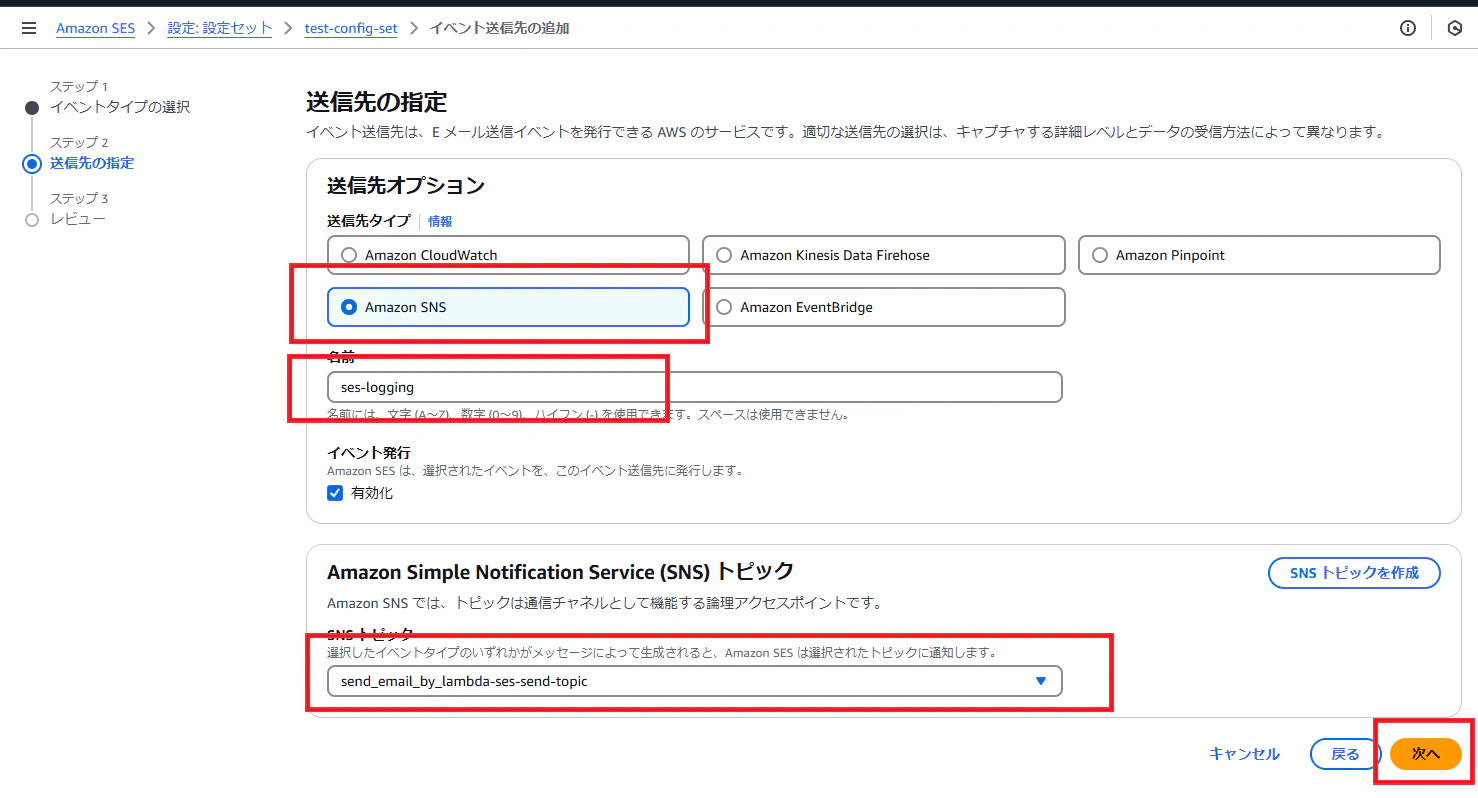Click the キャンセル button

1244,754
